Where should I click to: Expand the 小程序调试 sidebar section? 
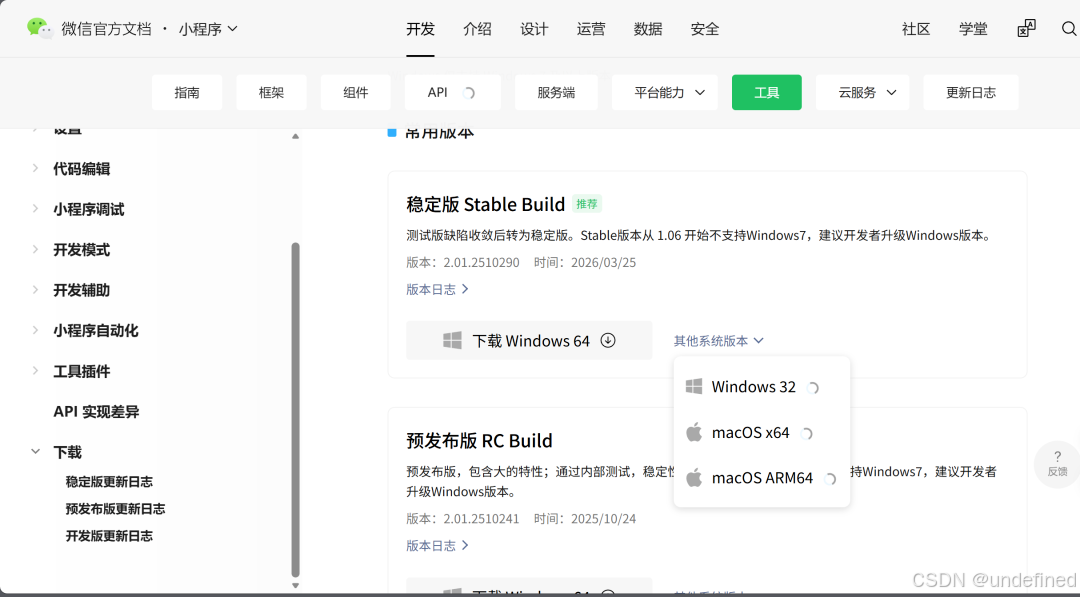click(x=35, y=209)
